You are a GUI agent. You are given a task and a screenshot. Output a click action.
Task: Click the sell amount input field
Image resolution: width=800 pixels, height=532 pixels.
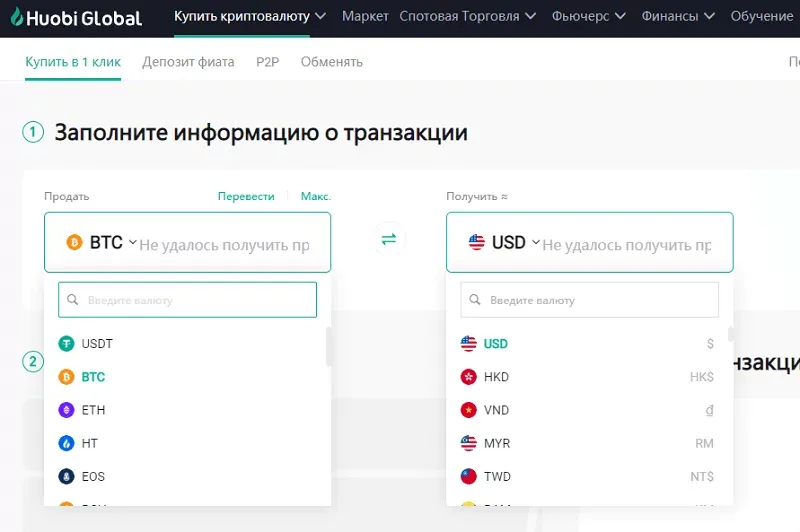(x=224, y=245)
